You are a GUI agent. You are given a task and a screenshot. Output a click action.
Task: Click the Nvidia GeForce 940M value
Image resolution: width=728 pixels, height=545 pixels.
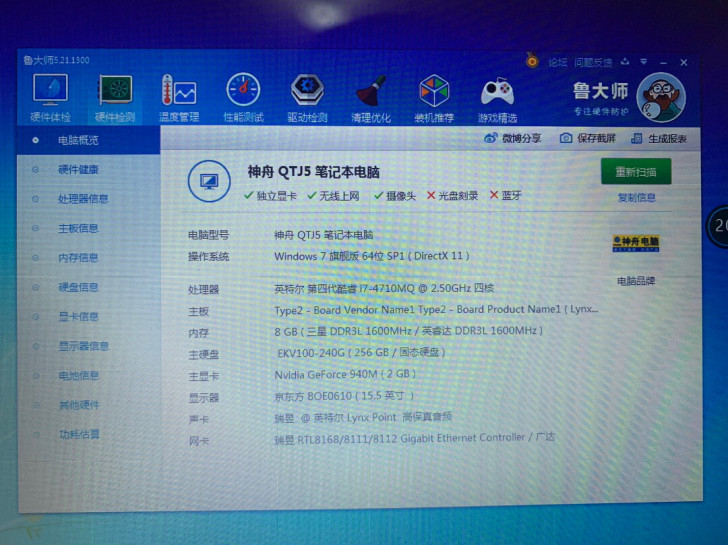click(x=345, y=374)
